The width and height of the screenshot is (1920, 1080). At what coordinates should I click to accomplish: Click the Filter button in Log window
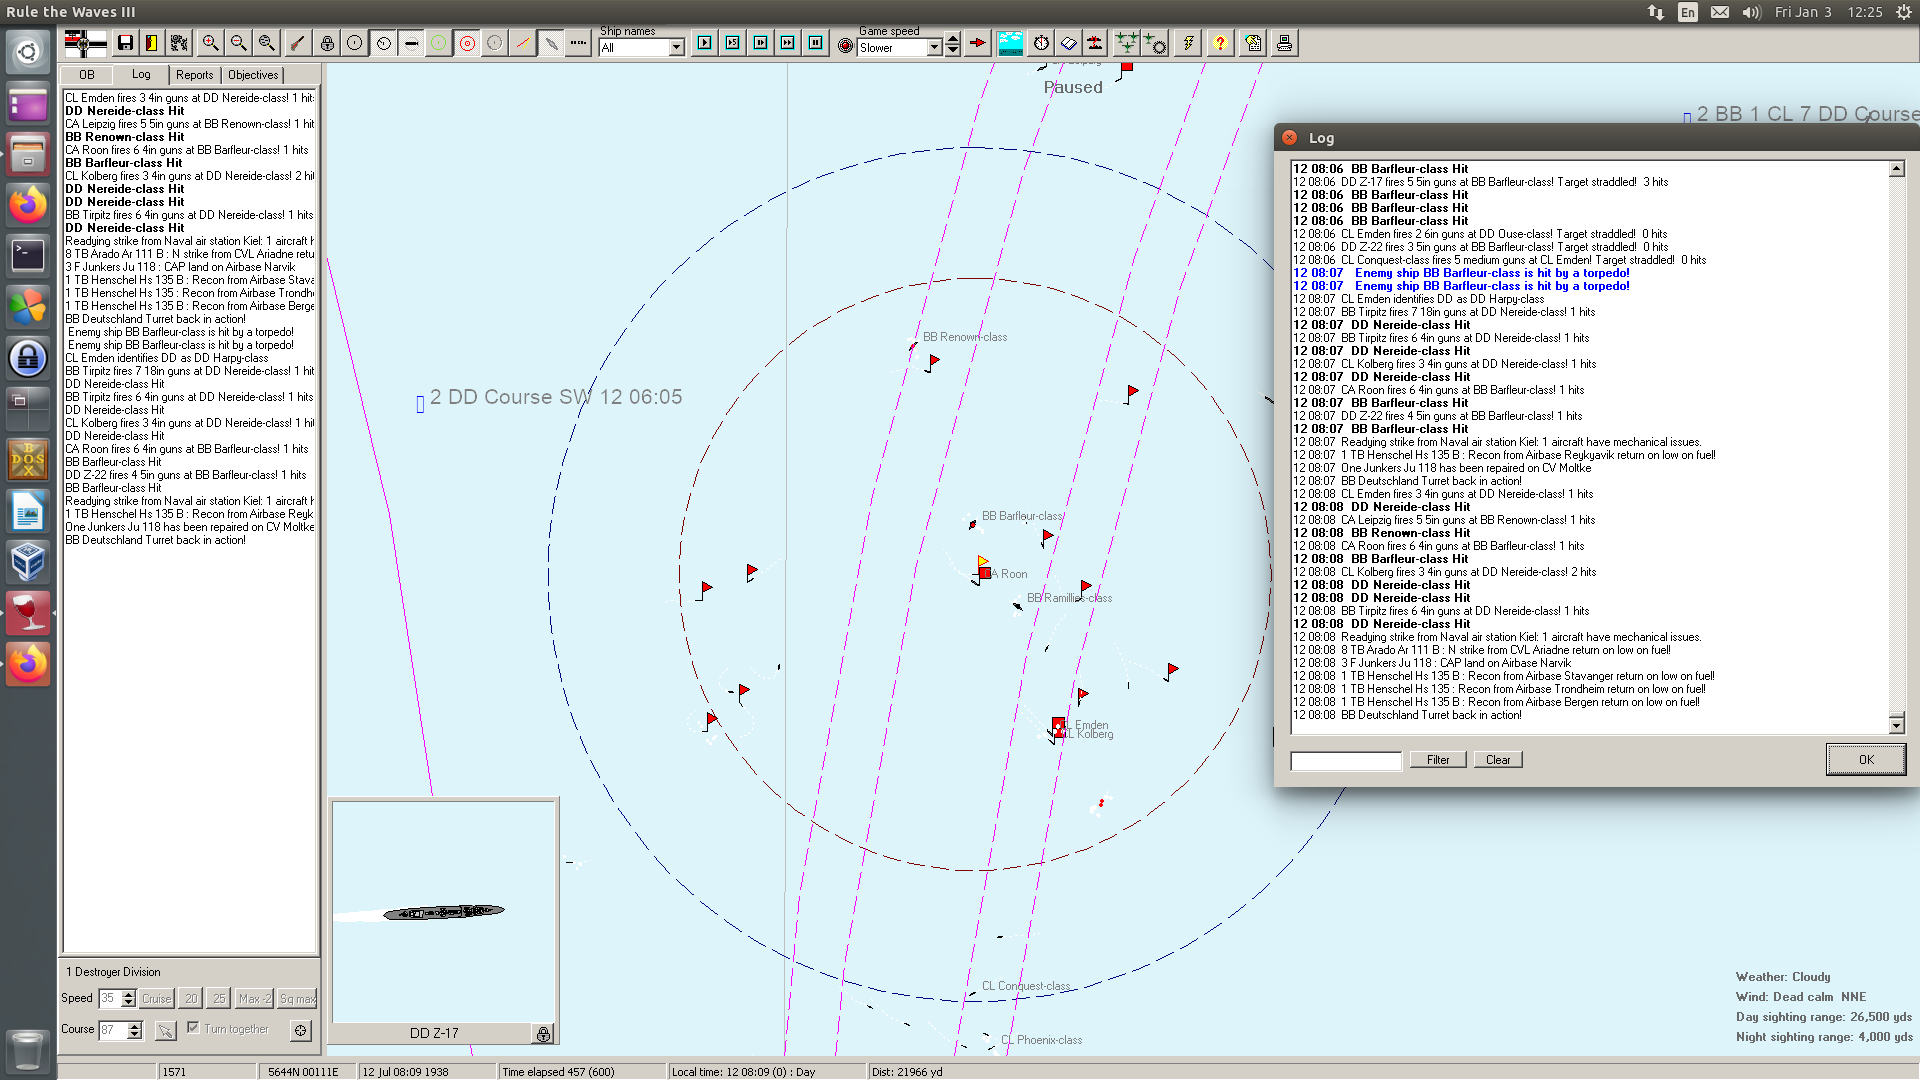(1438, 760)
